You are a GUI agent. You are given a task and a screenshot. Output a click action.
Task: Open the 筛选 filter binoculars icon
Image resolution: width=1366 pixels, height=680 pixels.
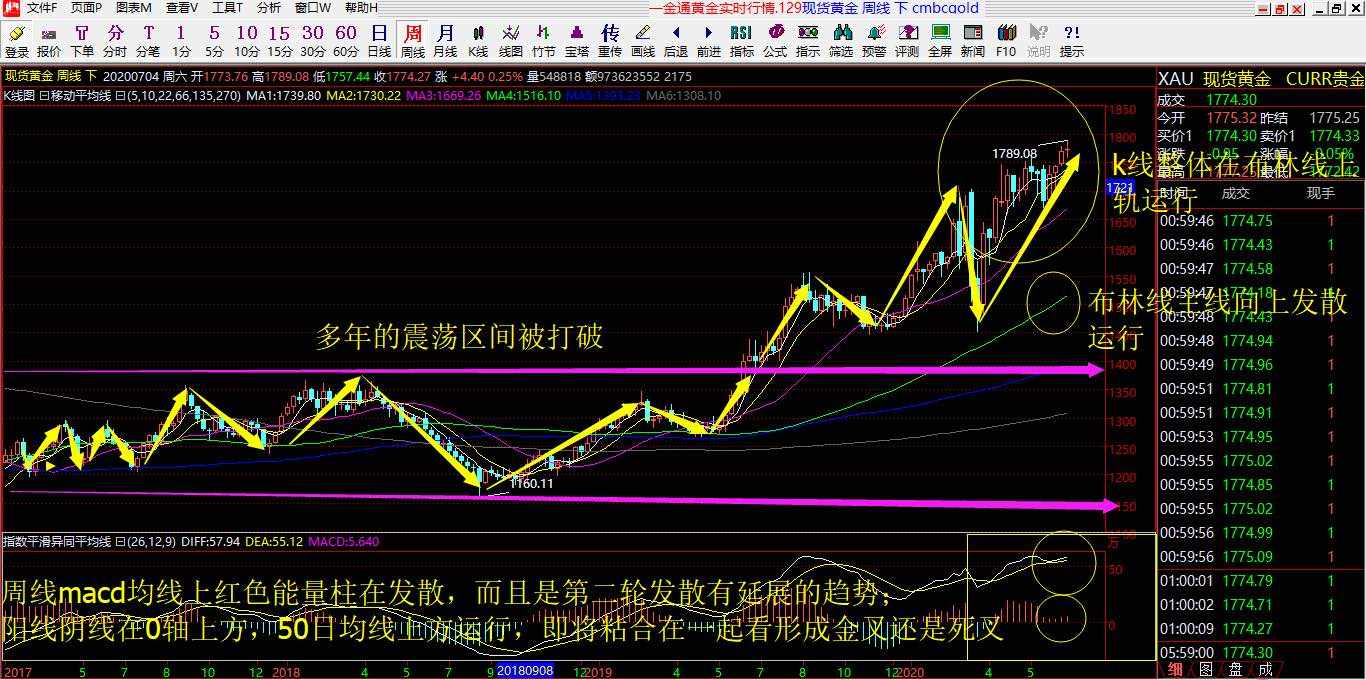pos(841,41)
